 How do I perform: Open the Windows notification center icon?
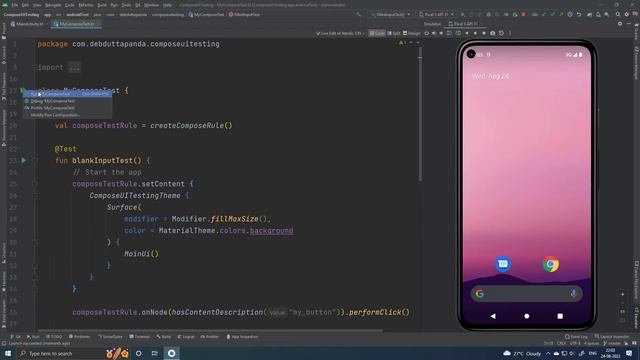click(629, 353)
